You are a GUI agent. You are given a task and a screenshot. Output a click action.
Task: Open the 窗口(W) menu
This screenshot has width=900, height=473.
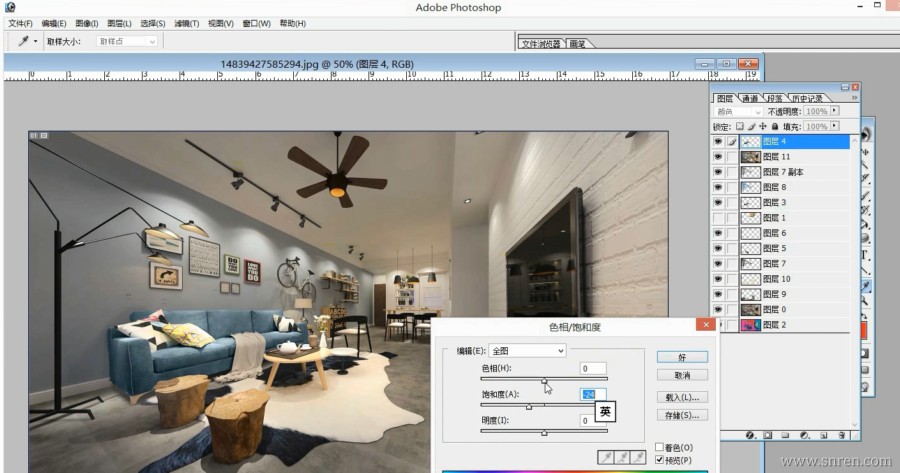click(257, 24)
